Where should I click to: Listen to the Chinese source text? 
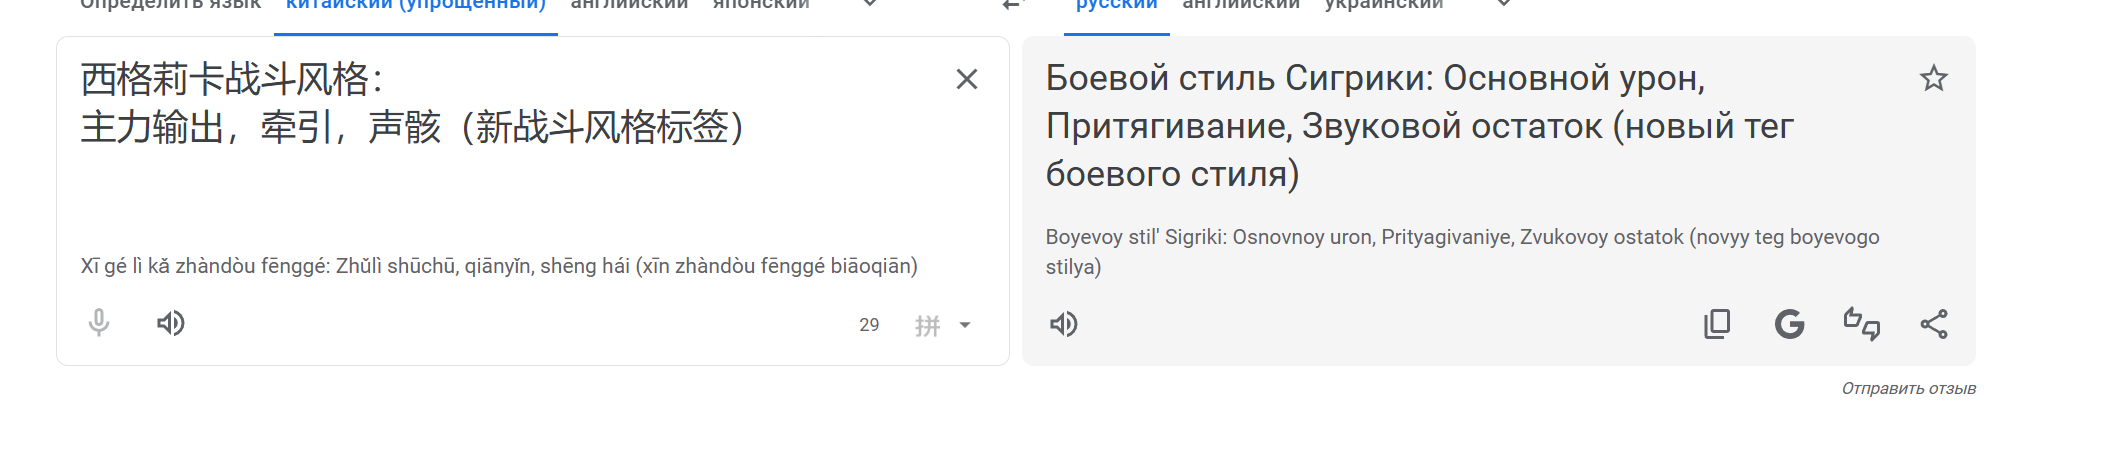pyautogui.click(x=171, y=323)
